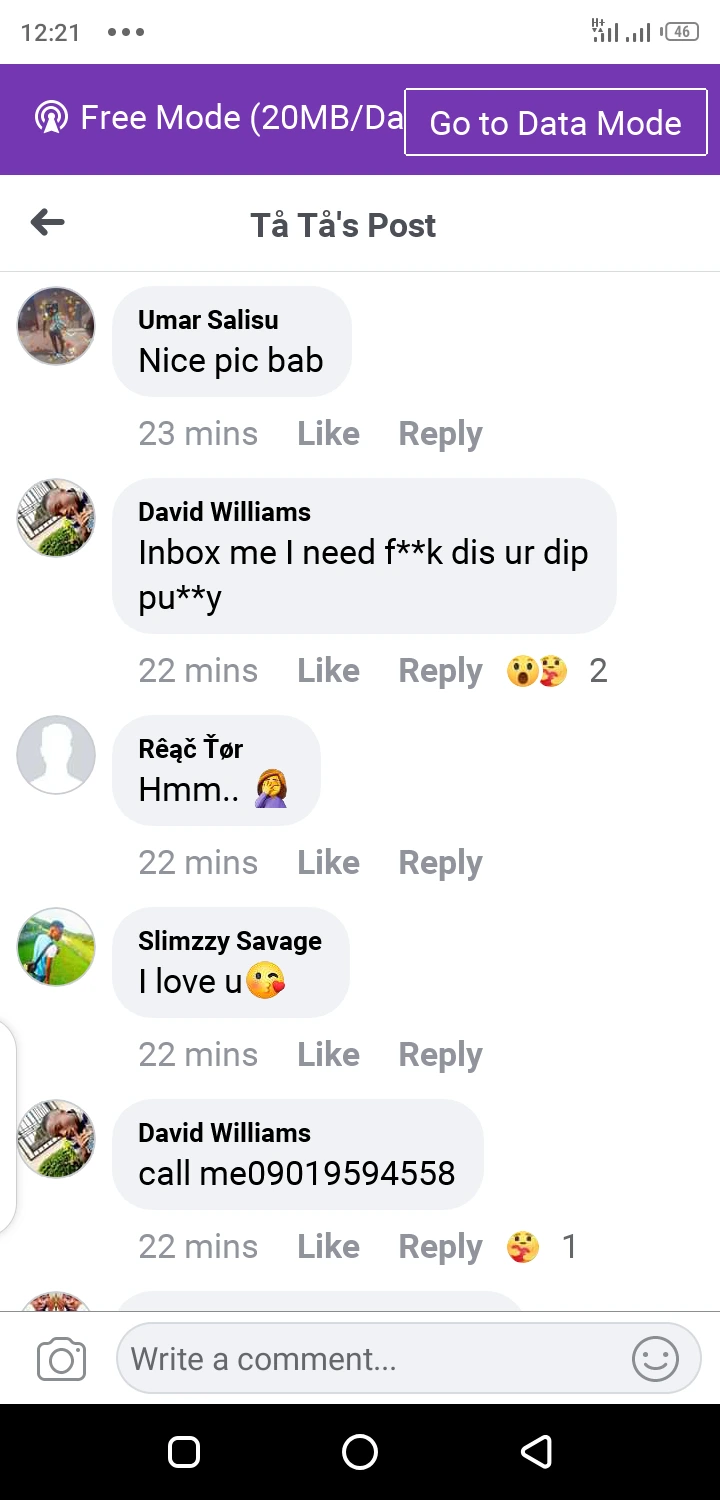Screen dimensions: 720x1500
Task: Like Slimzzy Savage's comment
Action: point(328,1055)
